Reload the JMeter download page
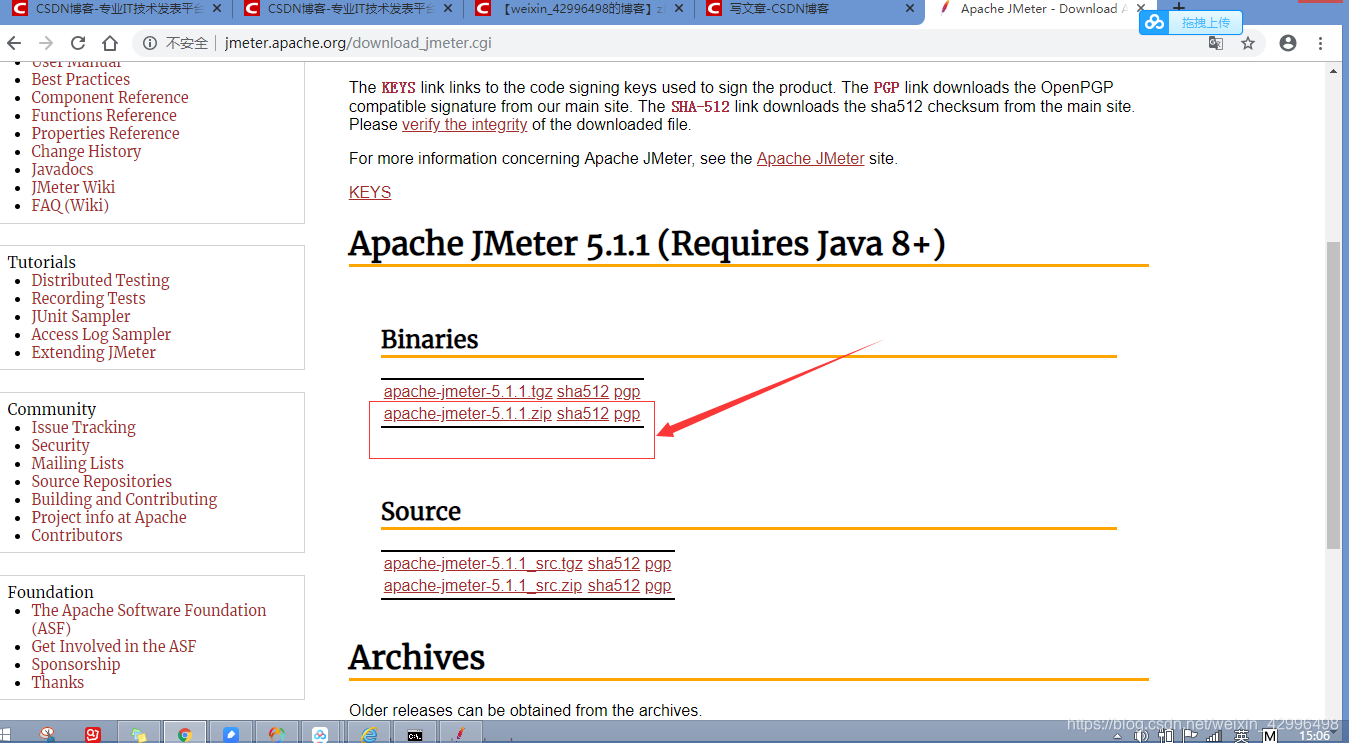This screenshot has height=743, width=1349. tap(78, 43)
